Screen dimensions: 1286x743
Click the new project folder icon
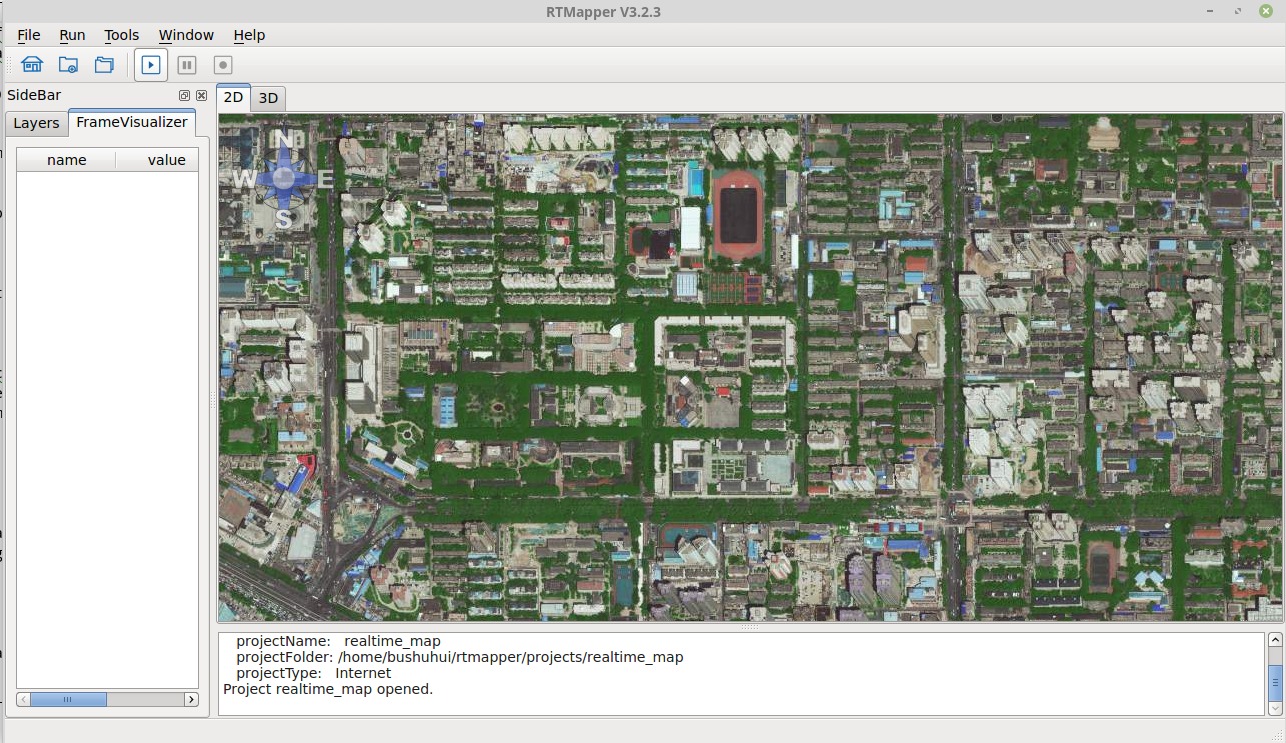tap(68, 65)
